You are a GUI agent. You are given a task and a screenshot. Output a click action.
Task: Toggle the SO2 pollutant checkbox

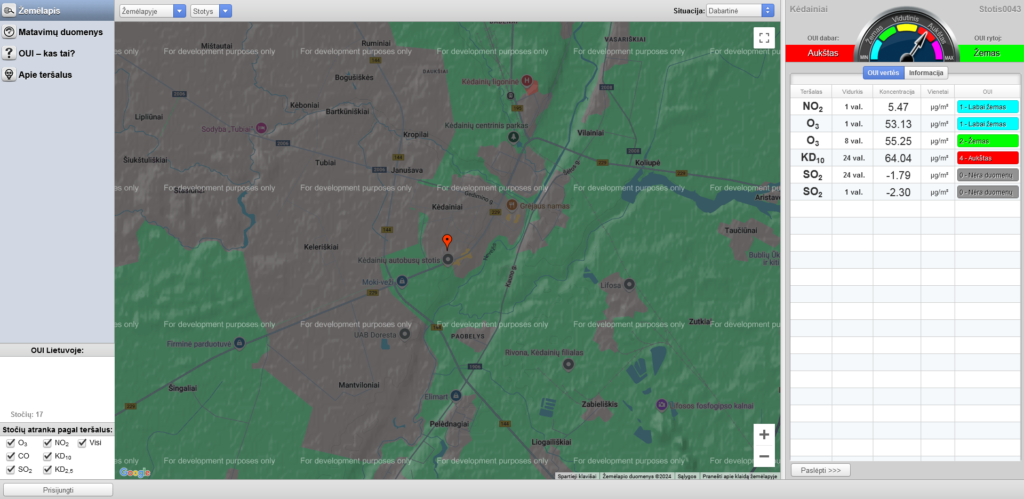(10, 469)
